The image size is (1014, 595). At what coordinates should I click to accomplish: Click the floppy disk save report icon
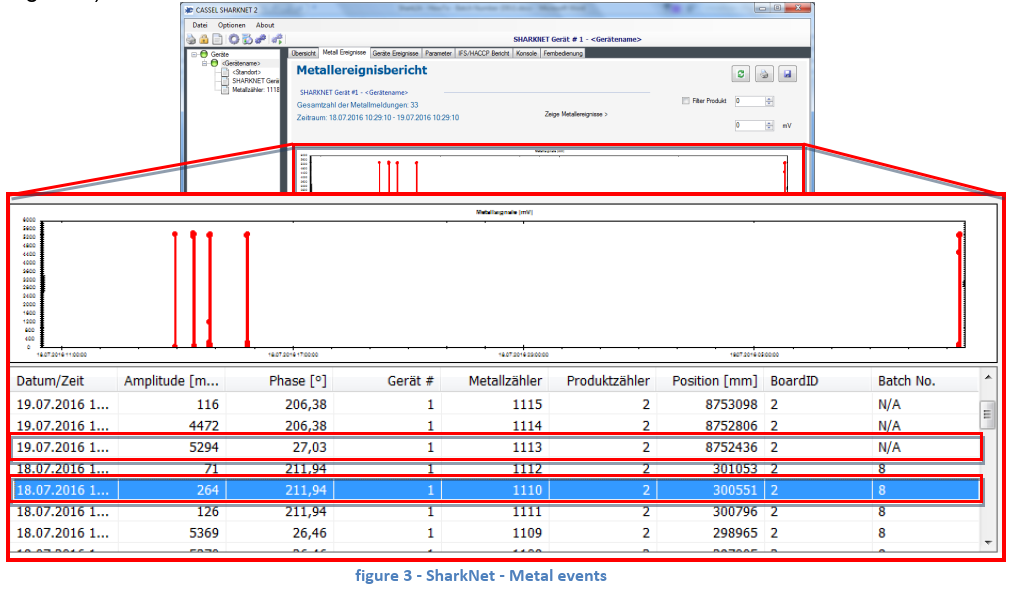[x=788, y=75]
